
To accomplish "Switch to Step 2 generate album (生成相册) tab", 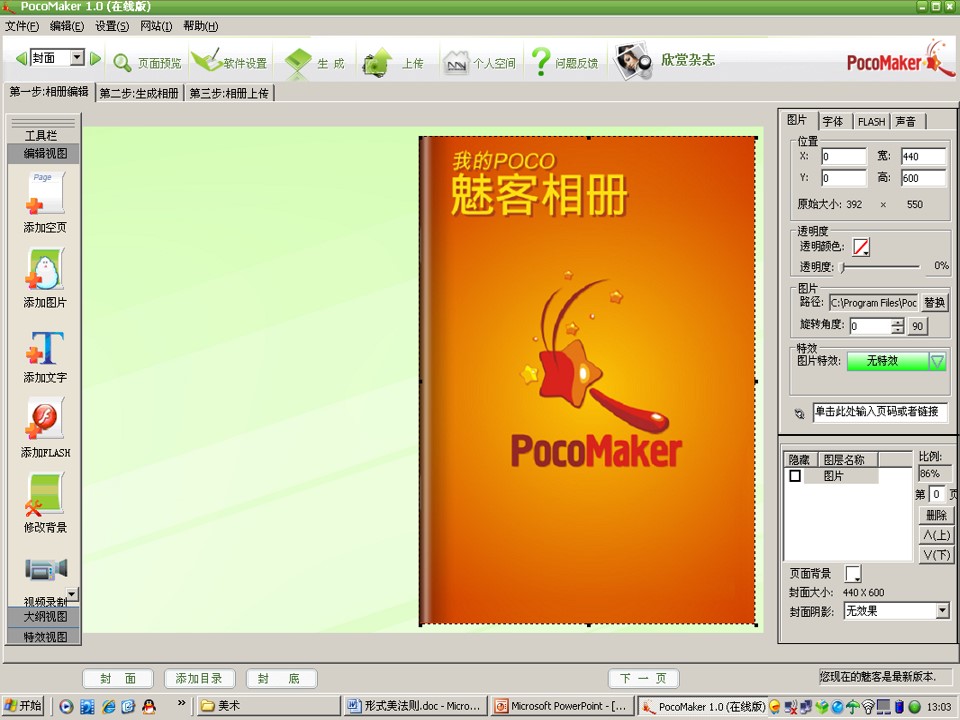I will point(139,93).
